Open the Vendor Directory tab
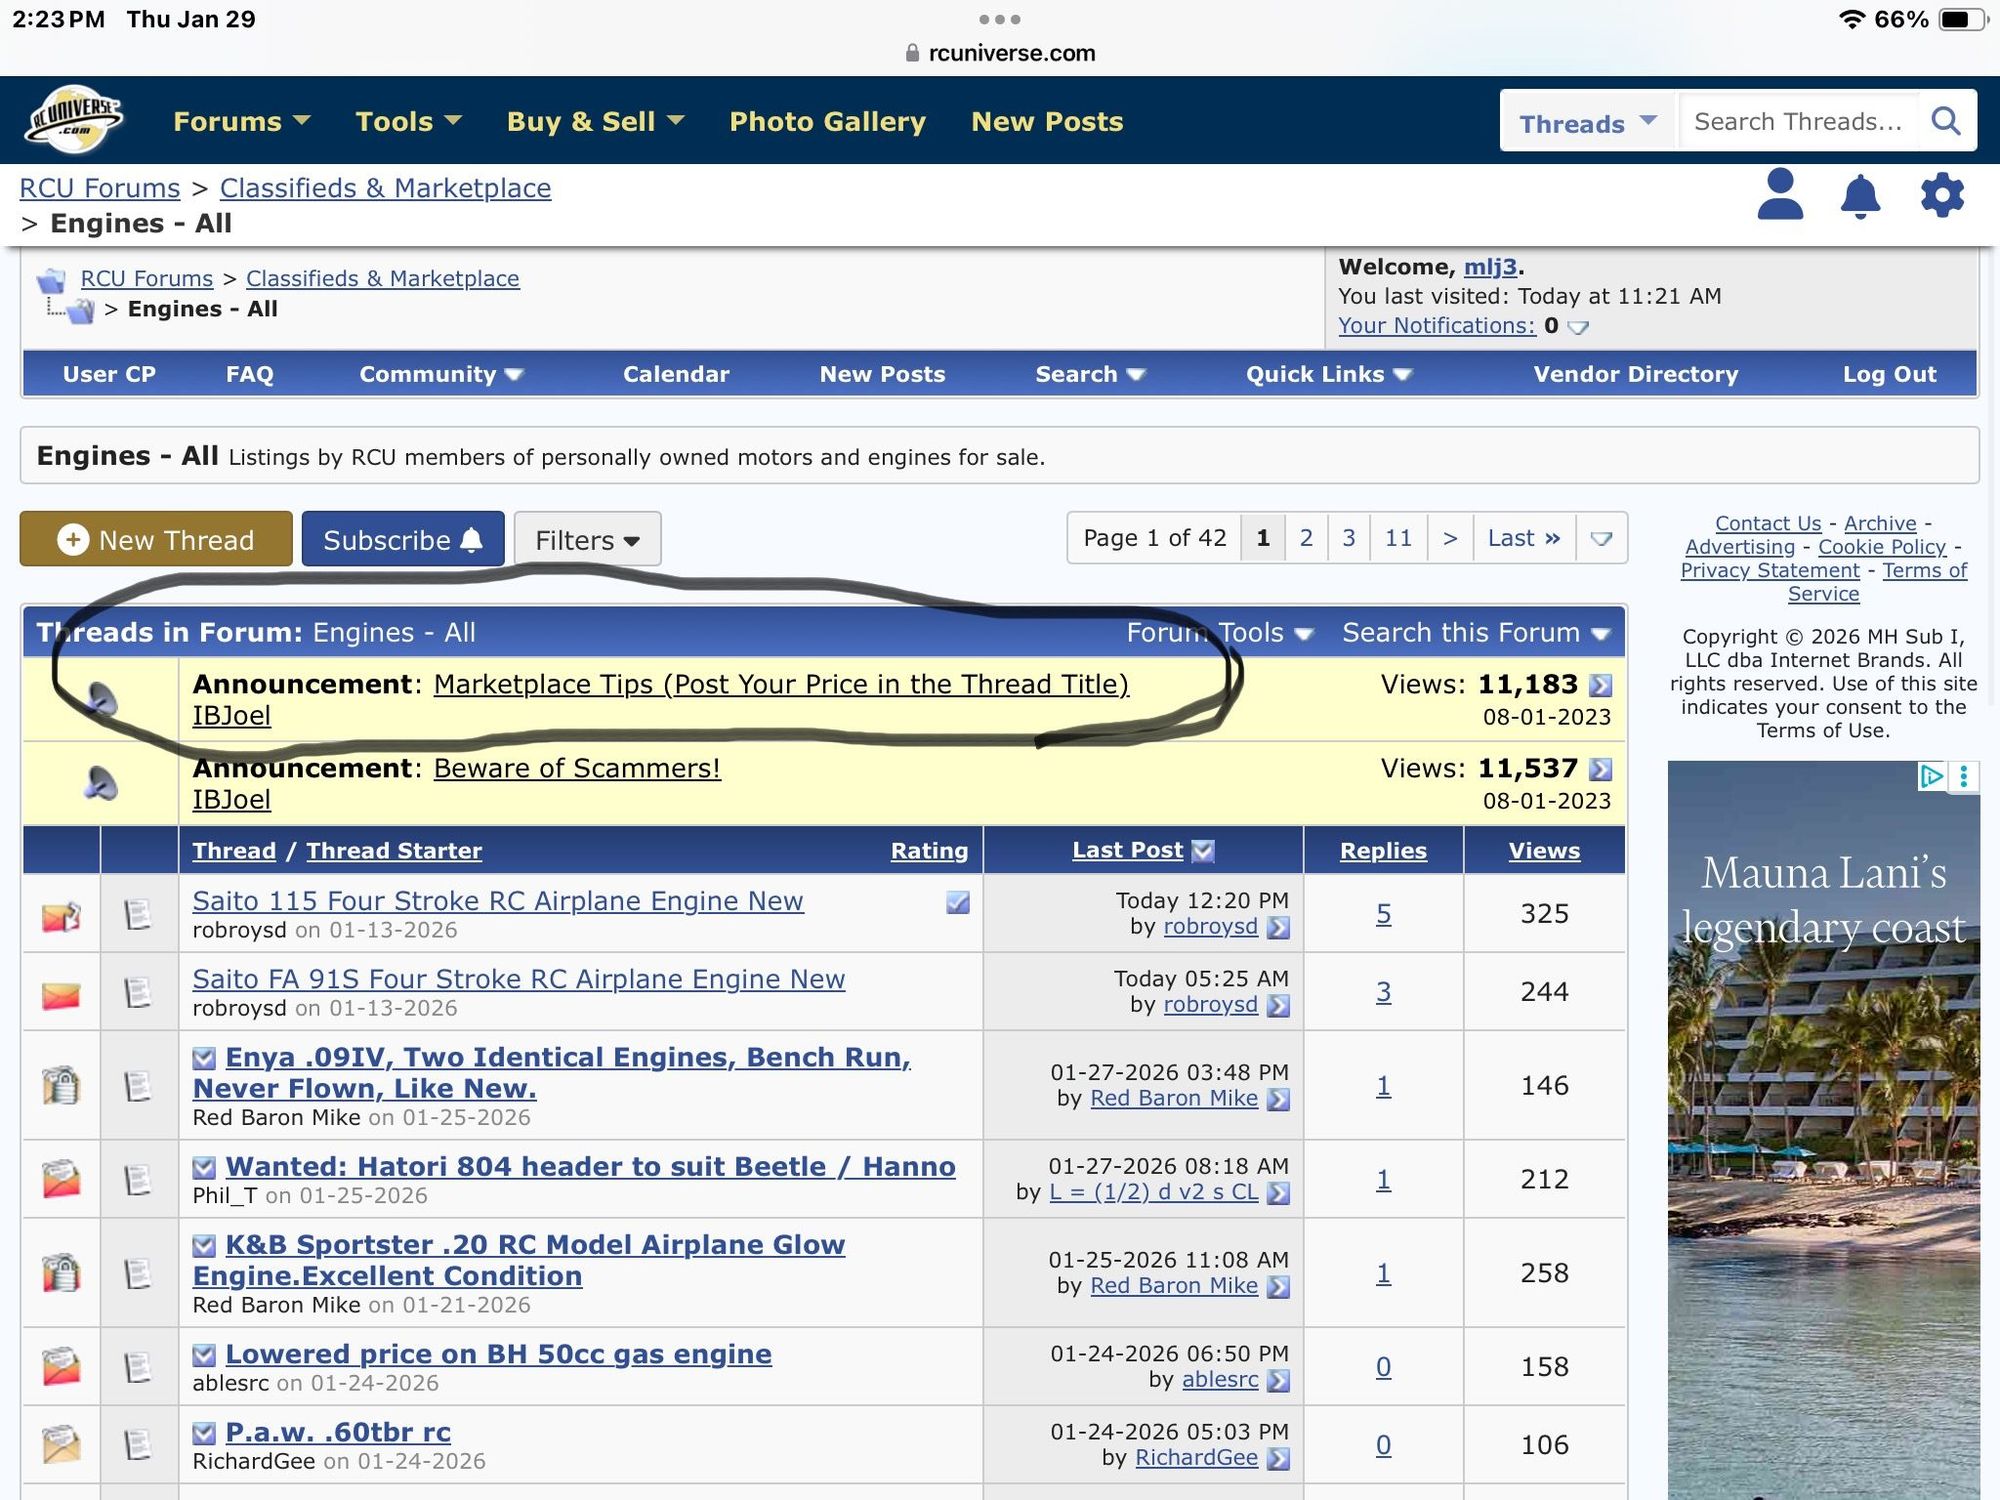The height and width of the screenshot is (1500, 2000). (x=1635, y=374)
